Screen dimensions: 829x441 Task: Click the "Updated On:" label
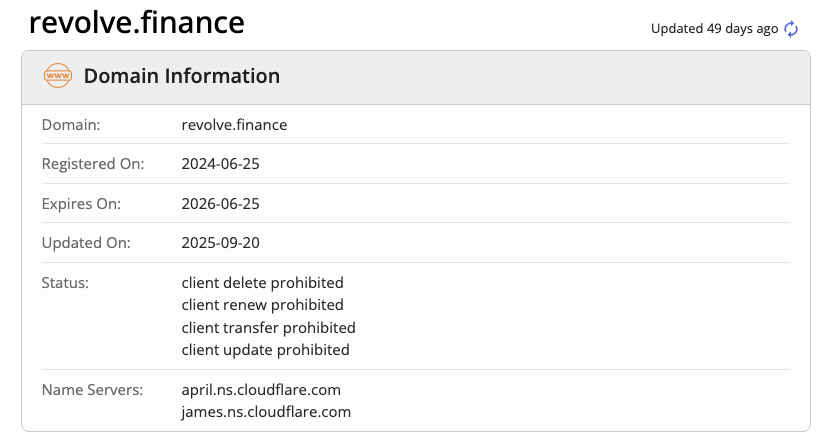[x=85, y=242]
